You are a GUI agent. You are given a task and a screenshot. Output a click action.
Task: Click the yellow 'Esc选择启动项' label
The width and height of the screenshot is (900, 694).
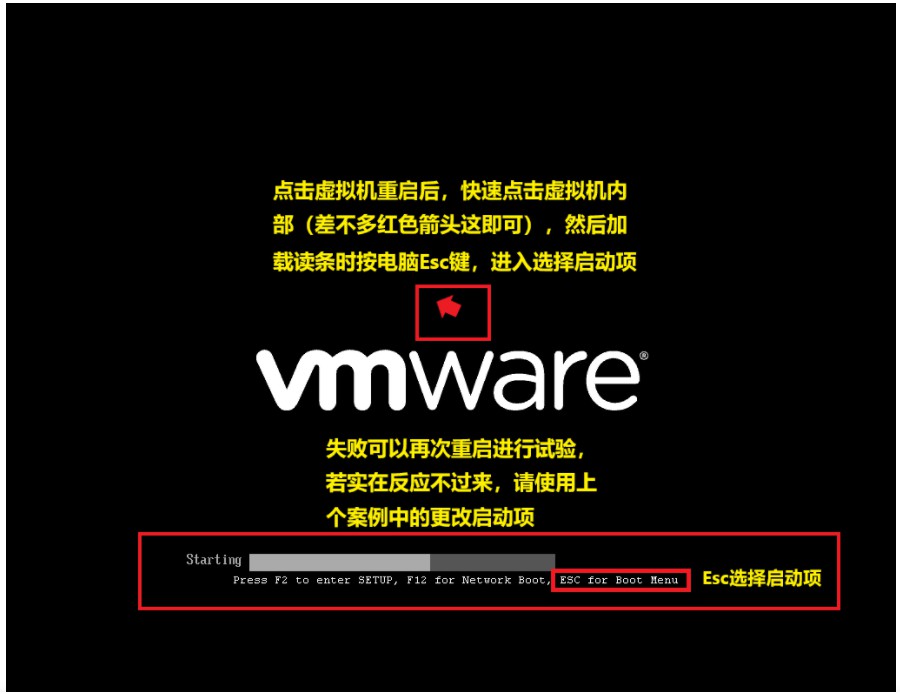[x=762, y=578]
